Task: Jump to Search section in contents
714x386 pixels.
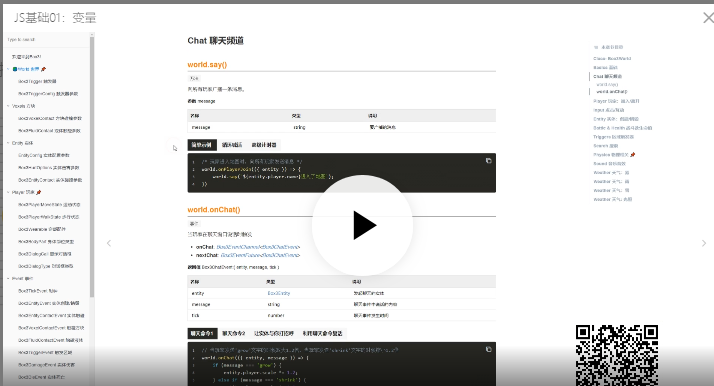Action: [606, 146]
